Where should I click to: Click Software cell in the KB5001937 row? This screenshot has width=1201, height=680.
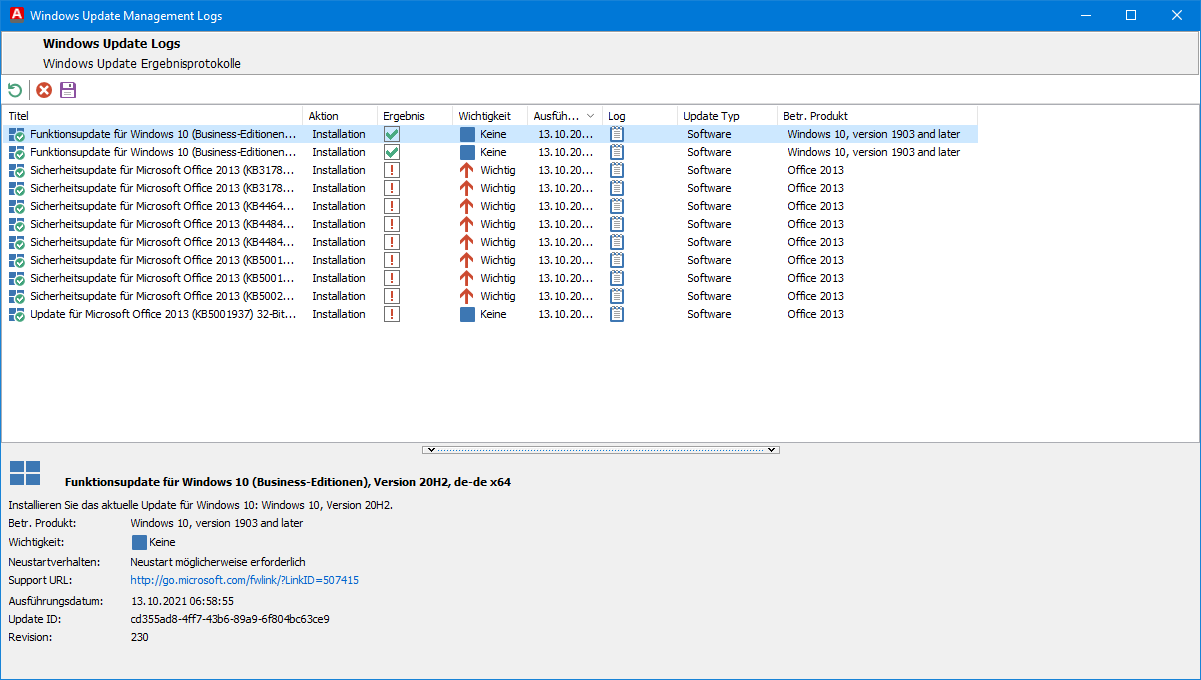709,314
